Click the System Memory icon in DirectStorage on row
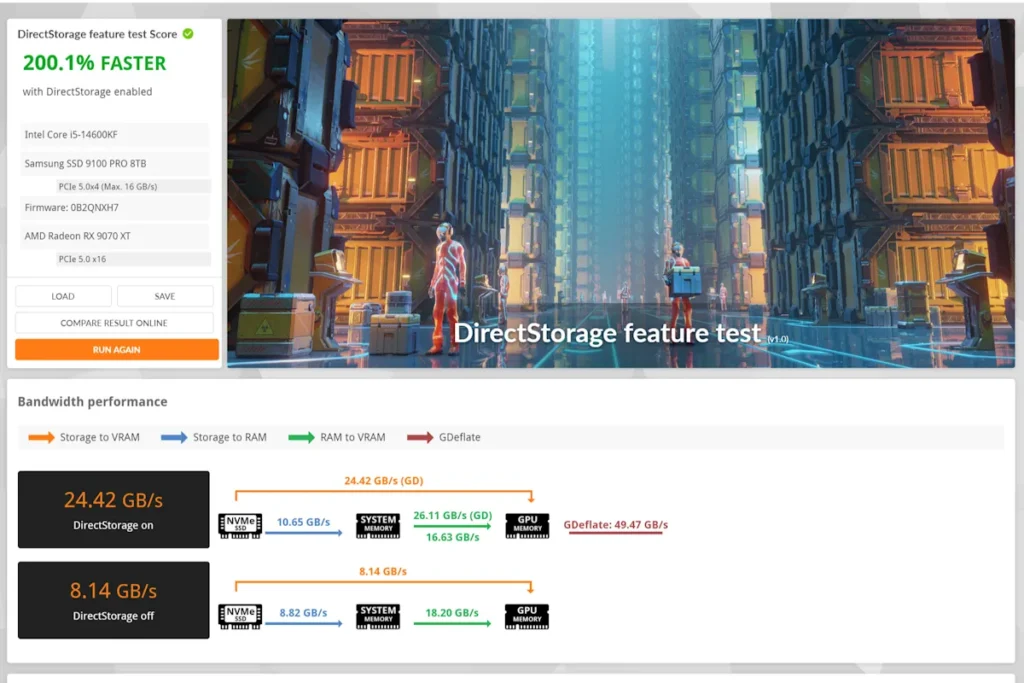1024x683 pixels. 378,526
